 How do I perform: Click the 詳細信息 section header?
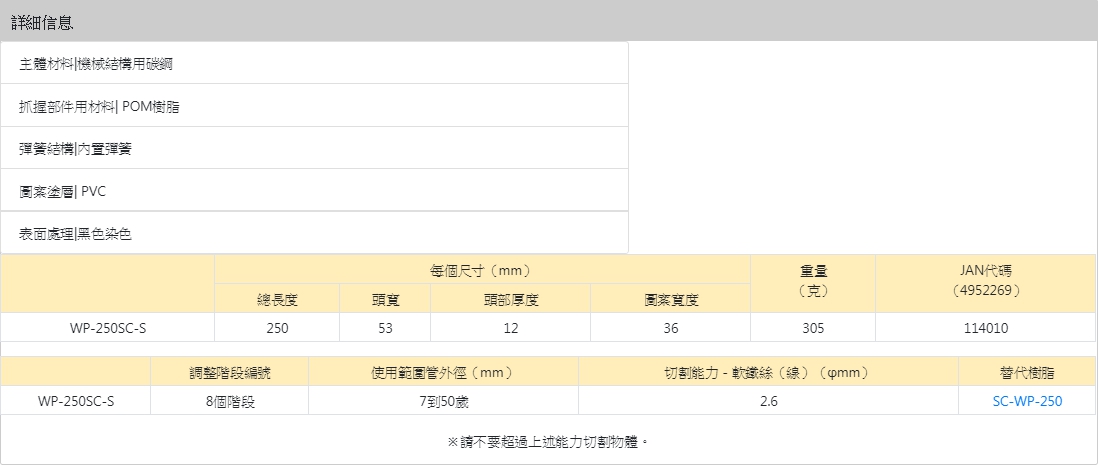550,22
